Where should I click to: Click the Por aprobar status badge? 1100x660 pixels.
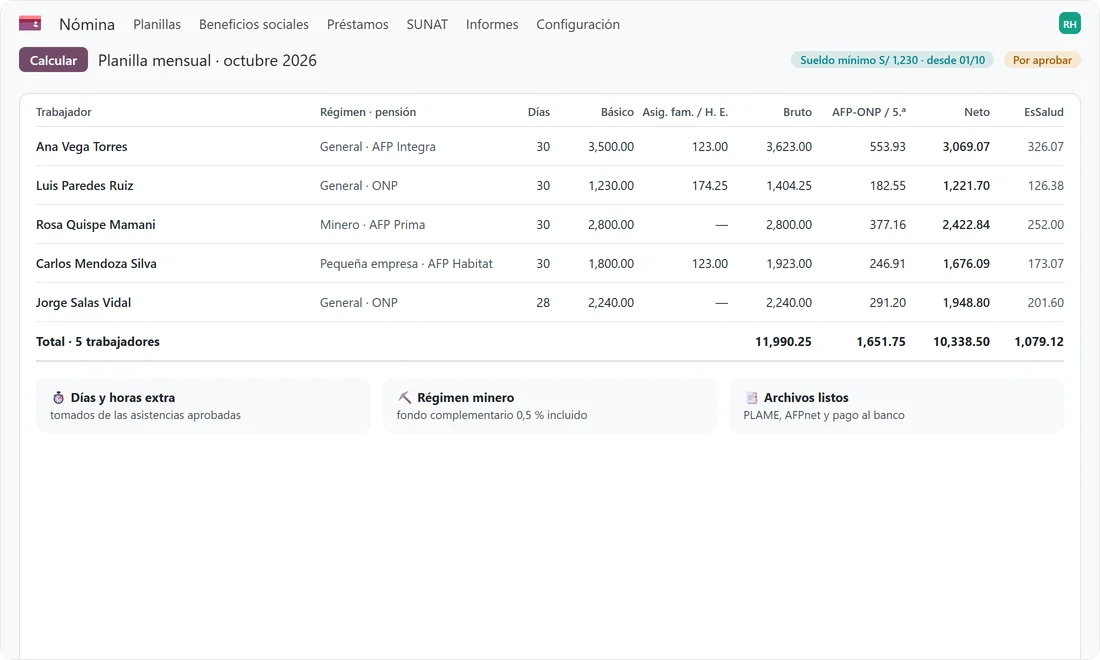(x=1042, y=60)
